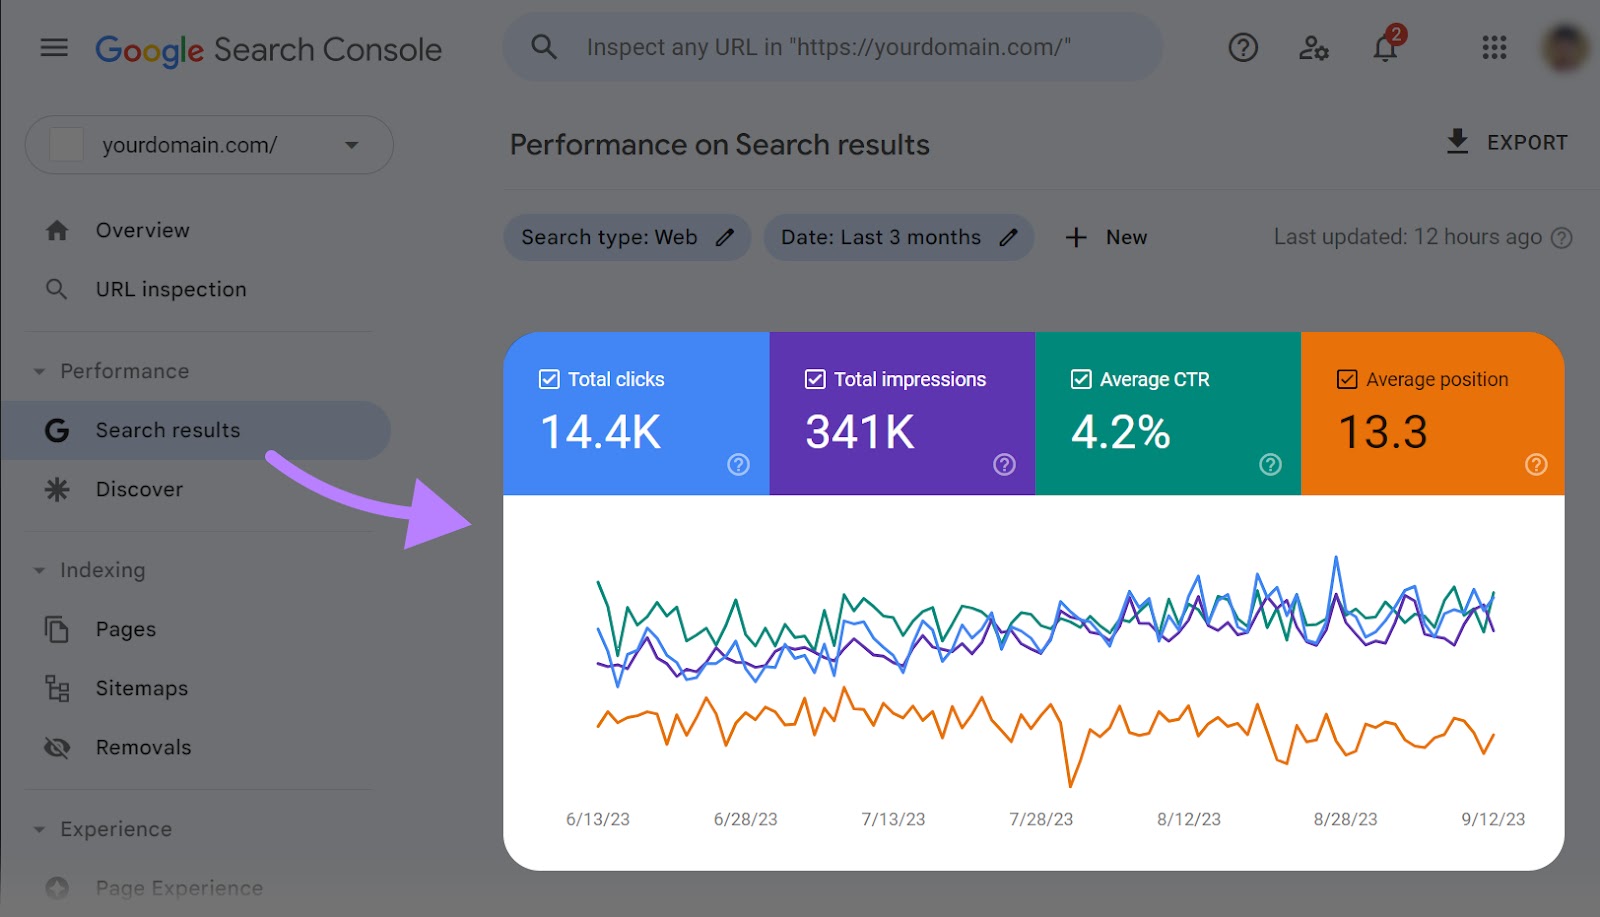Open Pages indexing report

125,629
